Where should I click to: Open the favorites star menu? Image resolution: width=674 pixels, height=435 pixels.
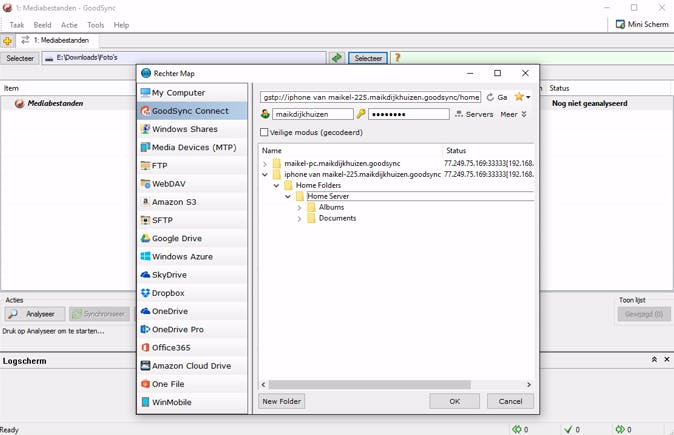pyautogui.click(x=522, y=97)
